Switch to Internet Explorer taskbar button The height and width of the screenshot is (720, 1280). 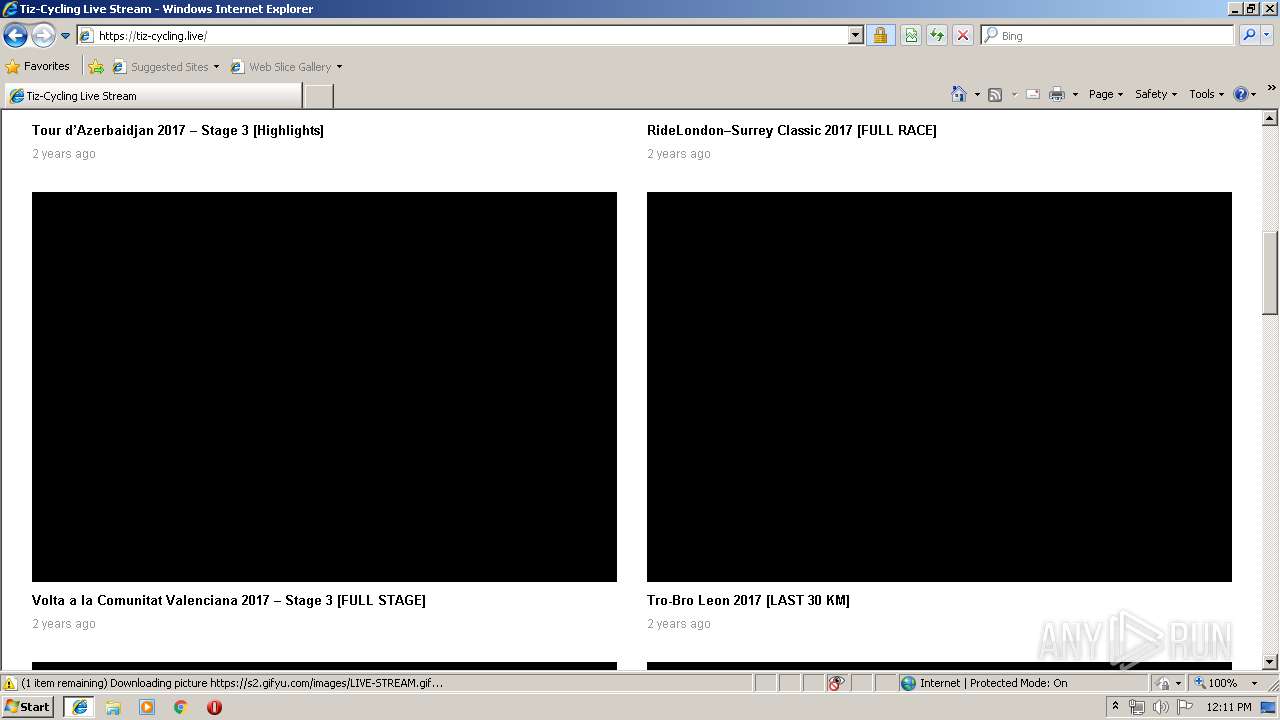point(79,707)
